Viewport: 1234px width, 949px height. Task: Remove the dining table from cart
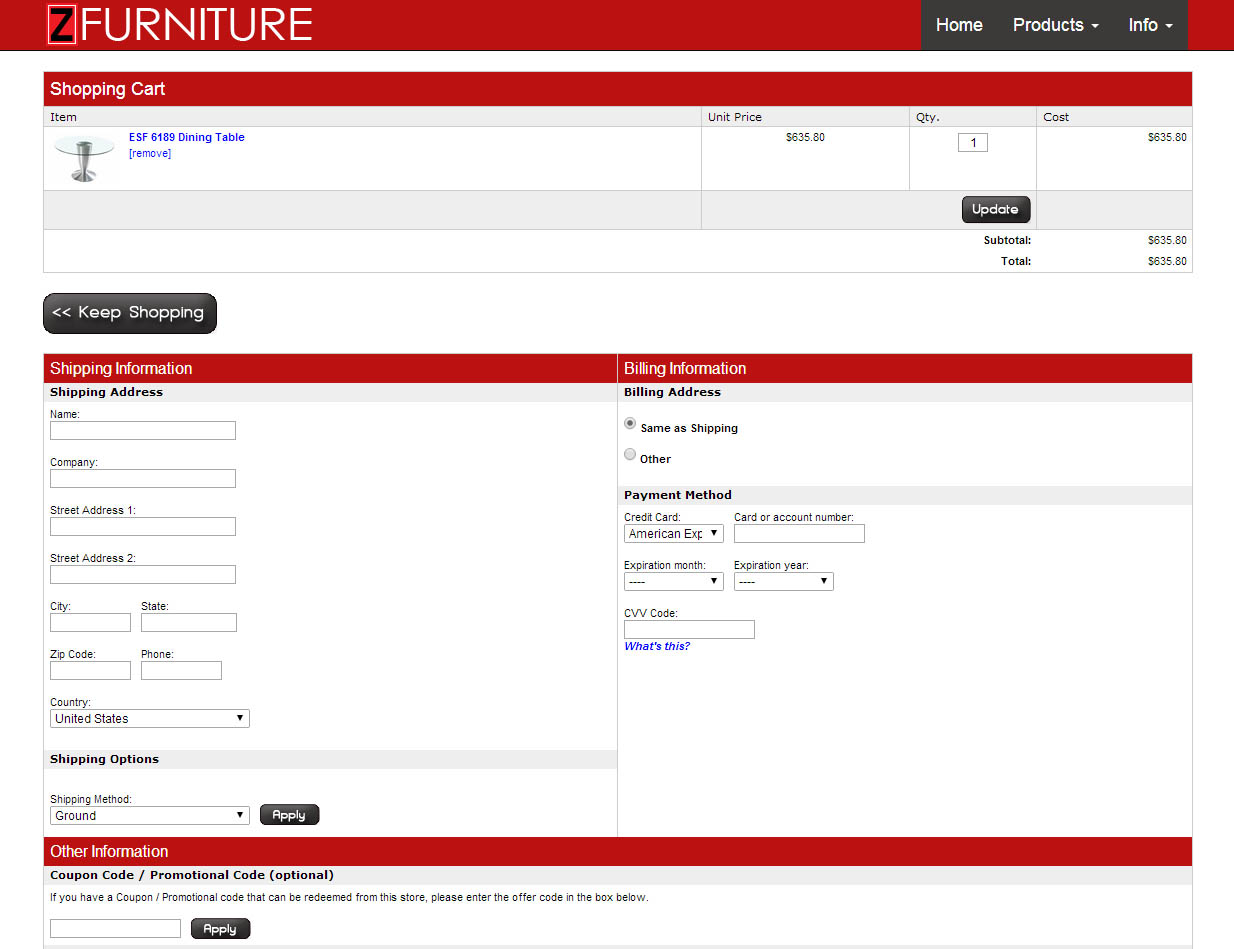149,153
